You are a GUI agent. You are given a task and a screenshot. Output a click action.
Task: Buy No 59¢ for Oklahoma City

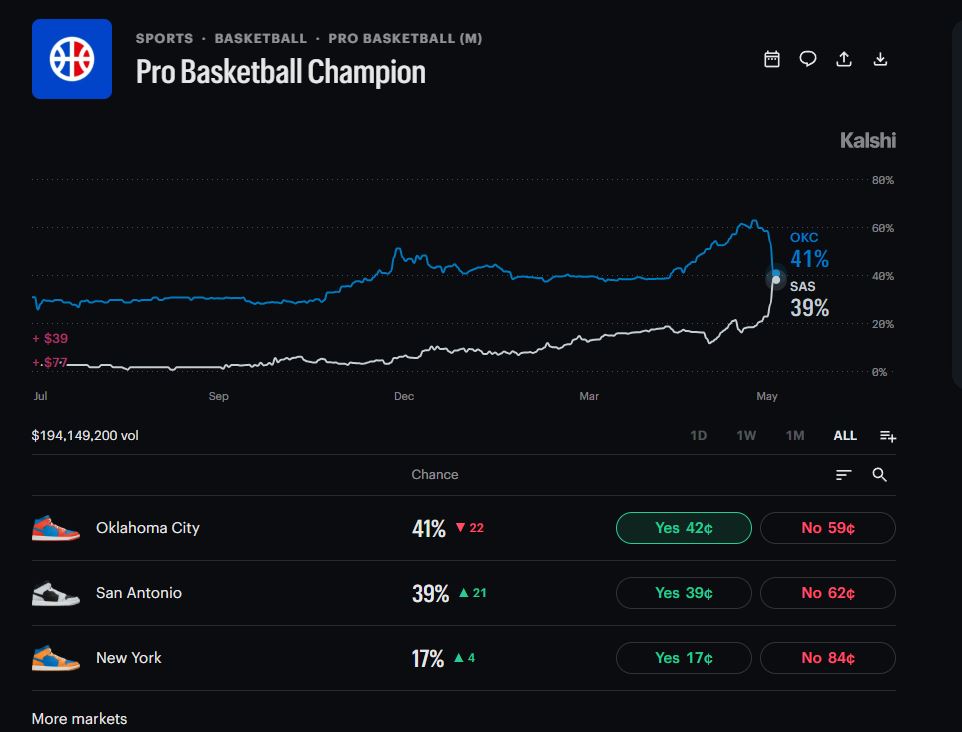(x=828, y=528)
